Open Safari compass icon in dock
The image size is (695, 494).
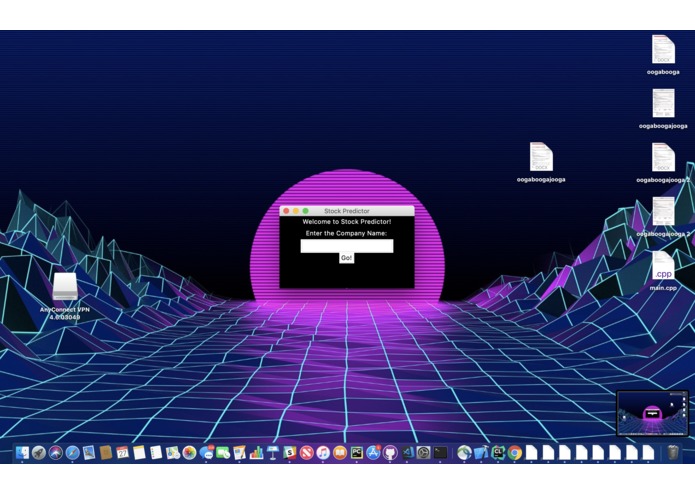72,452
